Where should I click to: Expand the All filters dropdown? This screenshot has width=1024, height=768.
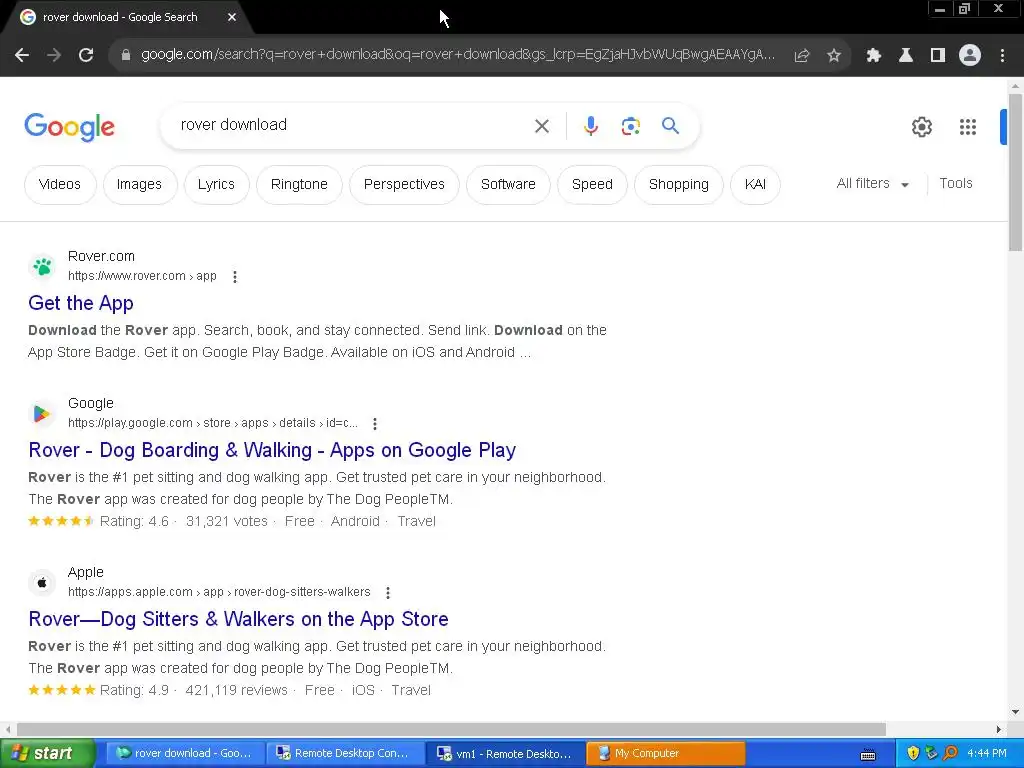(x=873, y=184)
